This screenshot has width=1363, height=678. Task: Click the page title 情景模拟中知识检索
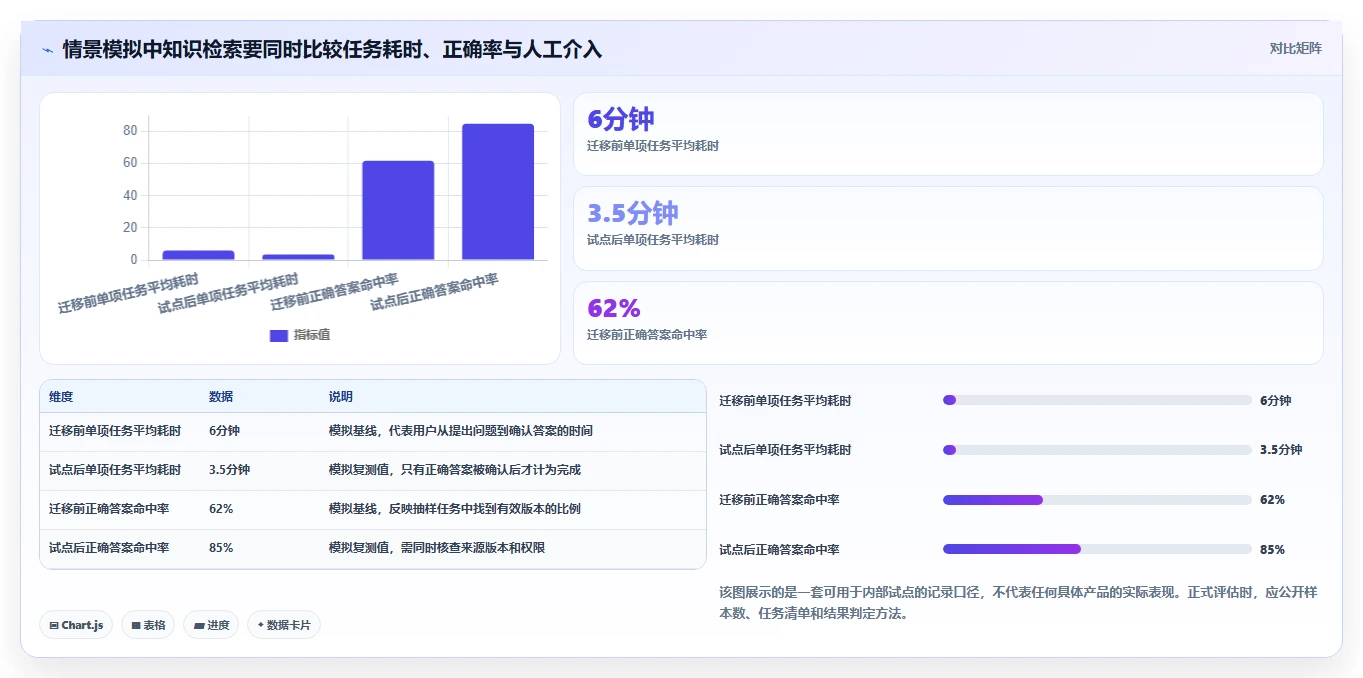tap(332, 50)
